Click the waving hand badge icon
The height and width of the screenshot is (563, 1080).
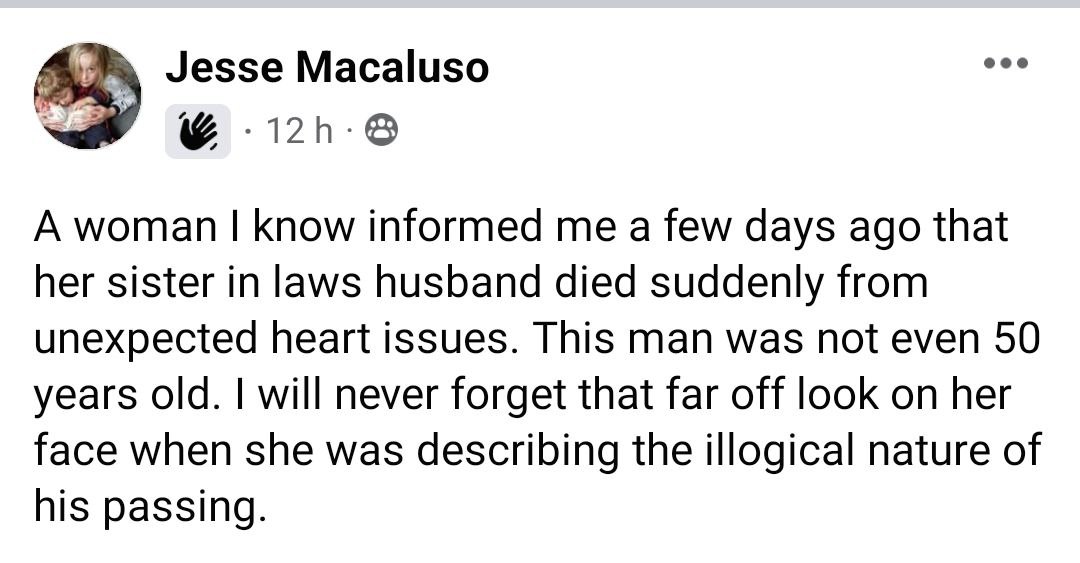[197, 131]
